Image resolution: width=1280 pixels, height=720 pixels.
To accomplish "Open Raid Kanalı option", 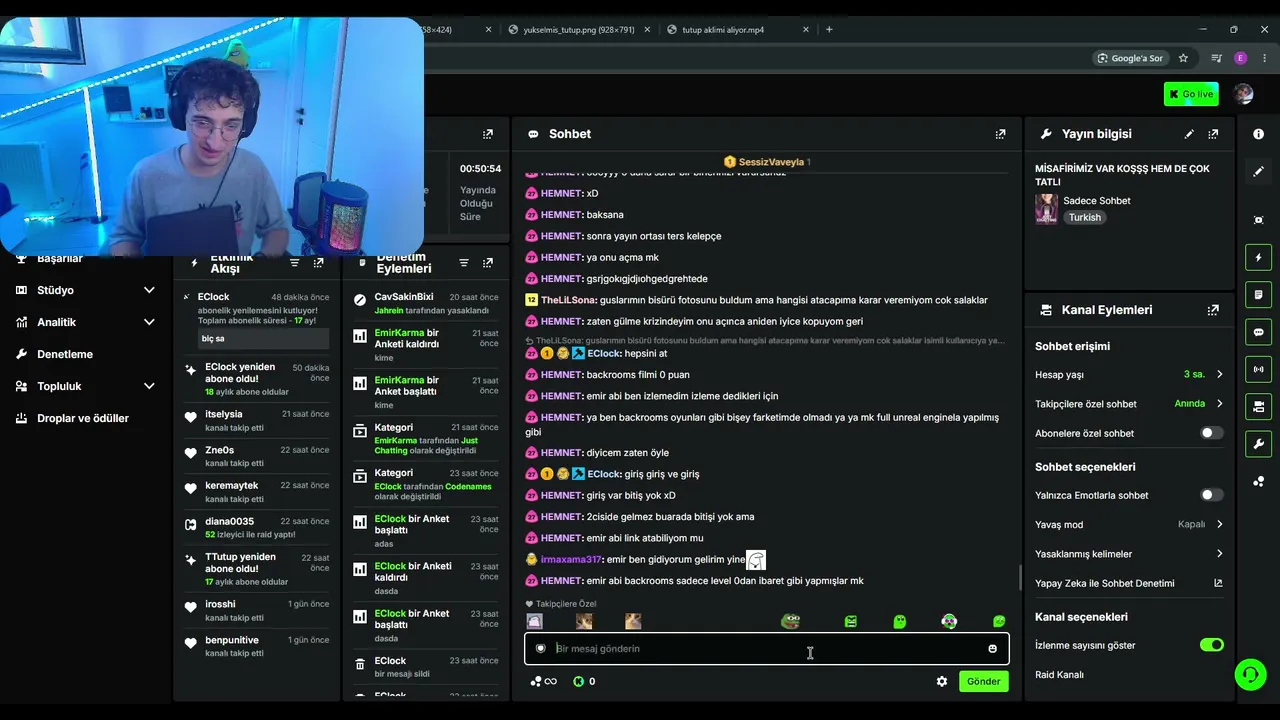I will [1059, 675].
